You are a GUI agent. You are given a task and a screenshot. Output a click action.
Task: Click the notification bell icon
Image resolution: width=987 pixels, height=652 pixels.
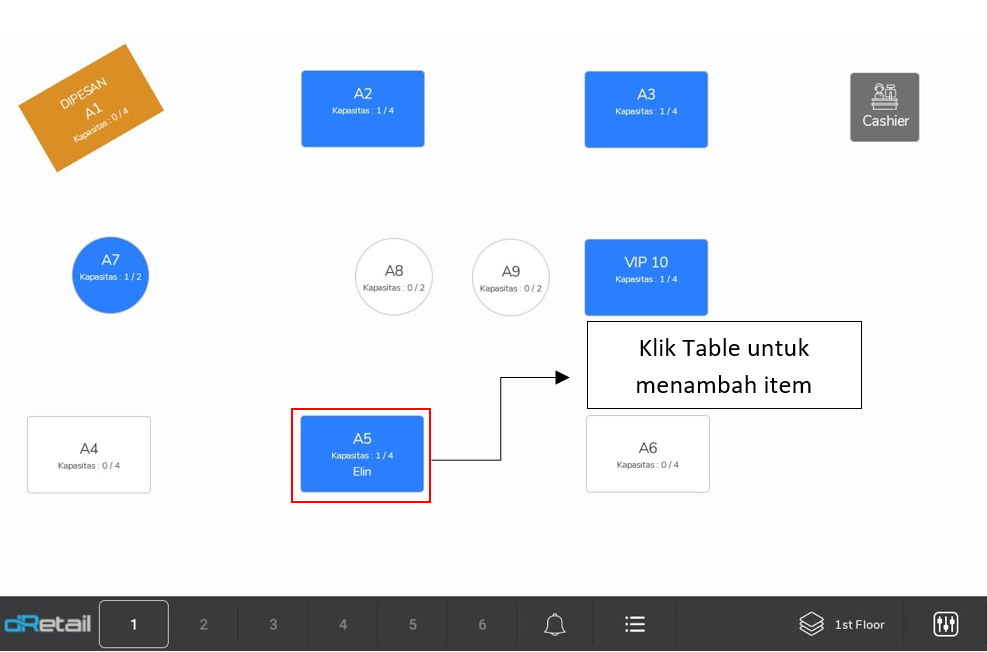pyautogui.click(x=555, y=624)
